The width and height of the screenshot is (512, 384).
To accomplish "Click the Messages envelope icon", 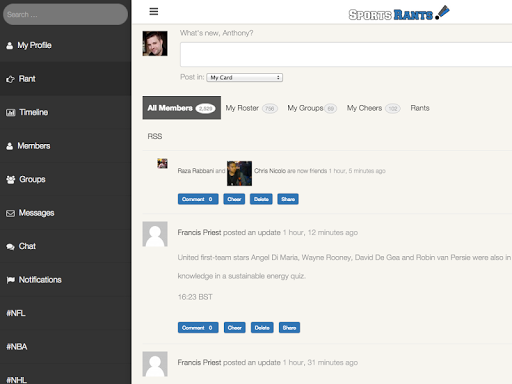I will pyautogui.click(x=11, y=213).
